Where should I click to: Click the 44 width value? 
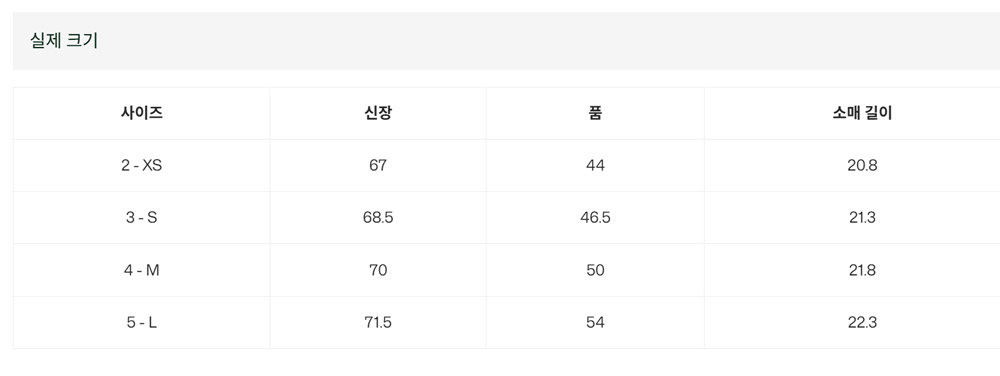pos(595,166)
